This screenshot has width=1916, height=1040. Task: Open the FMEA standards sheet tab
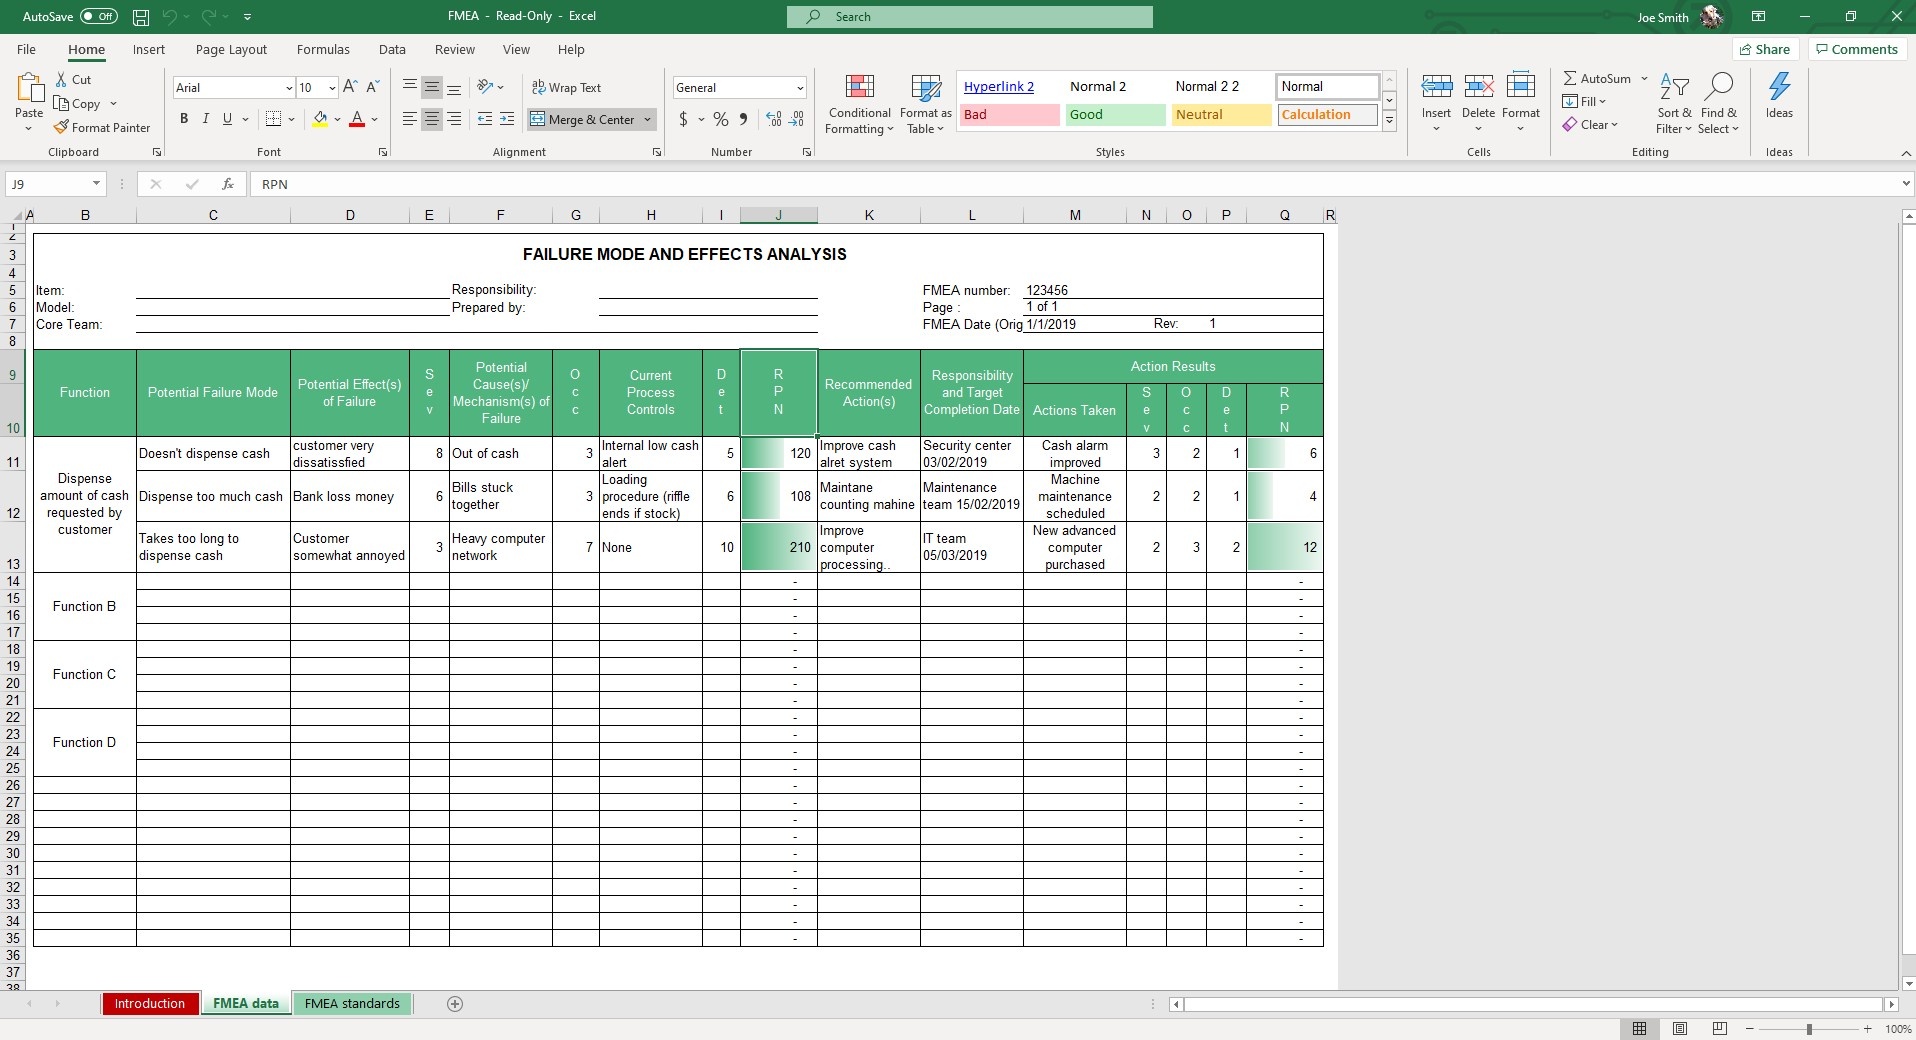[352, 1004]
